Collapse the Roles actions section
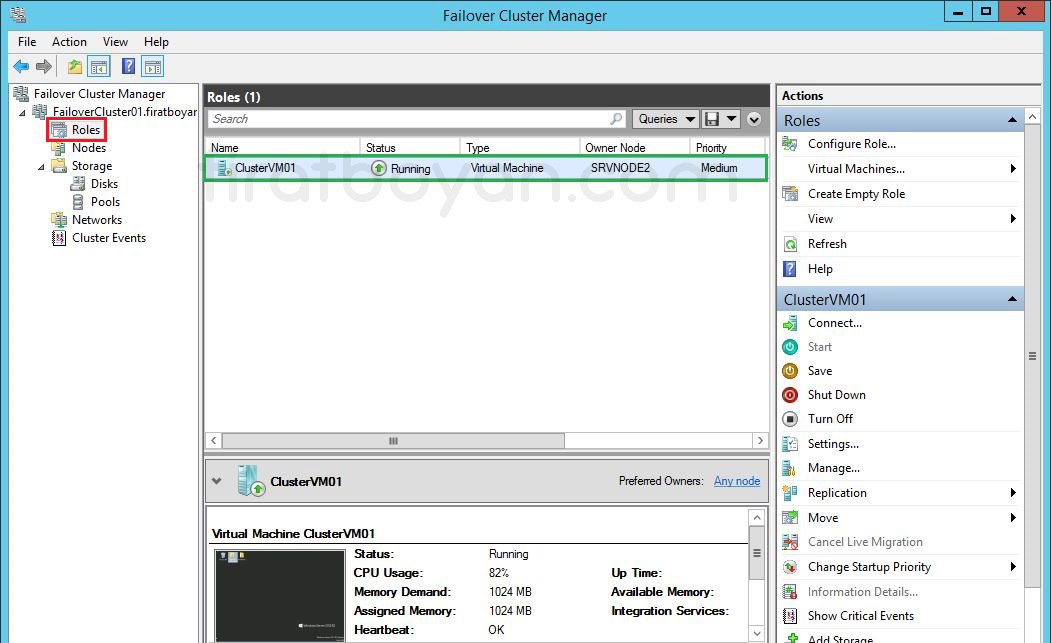The width and height of the screenshot is (1051, 643). (1012, 120)
